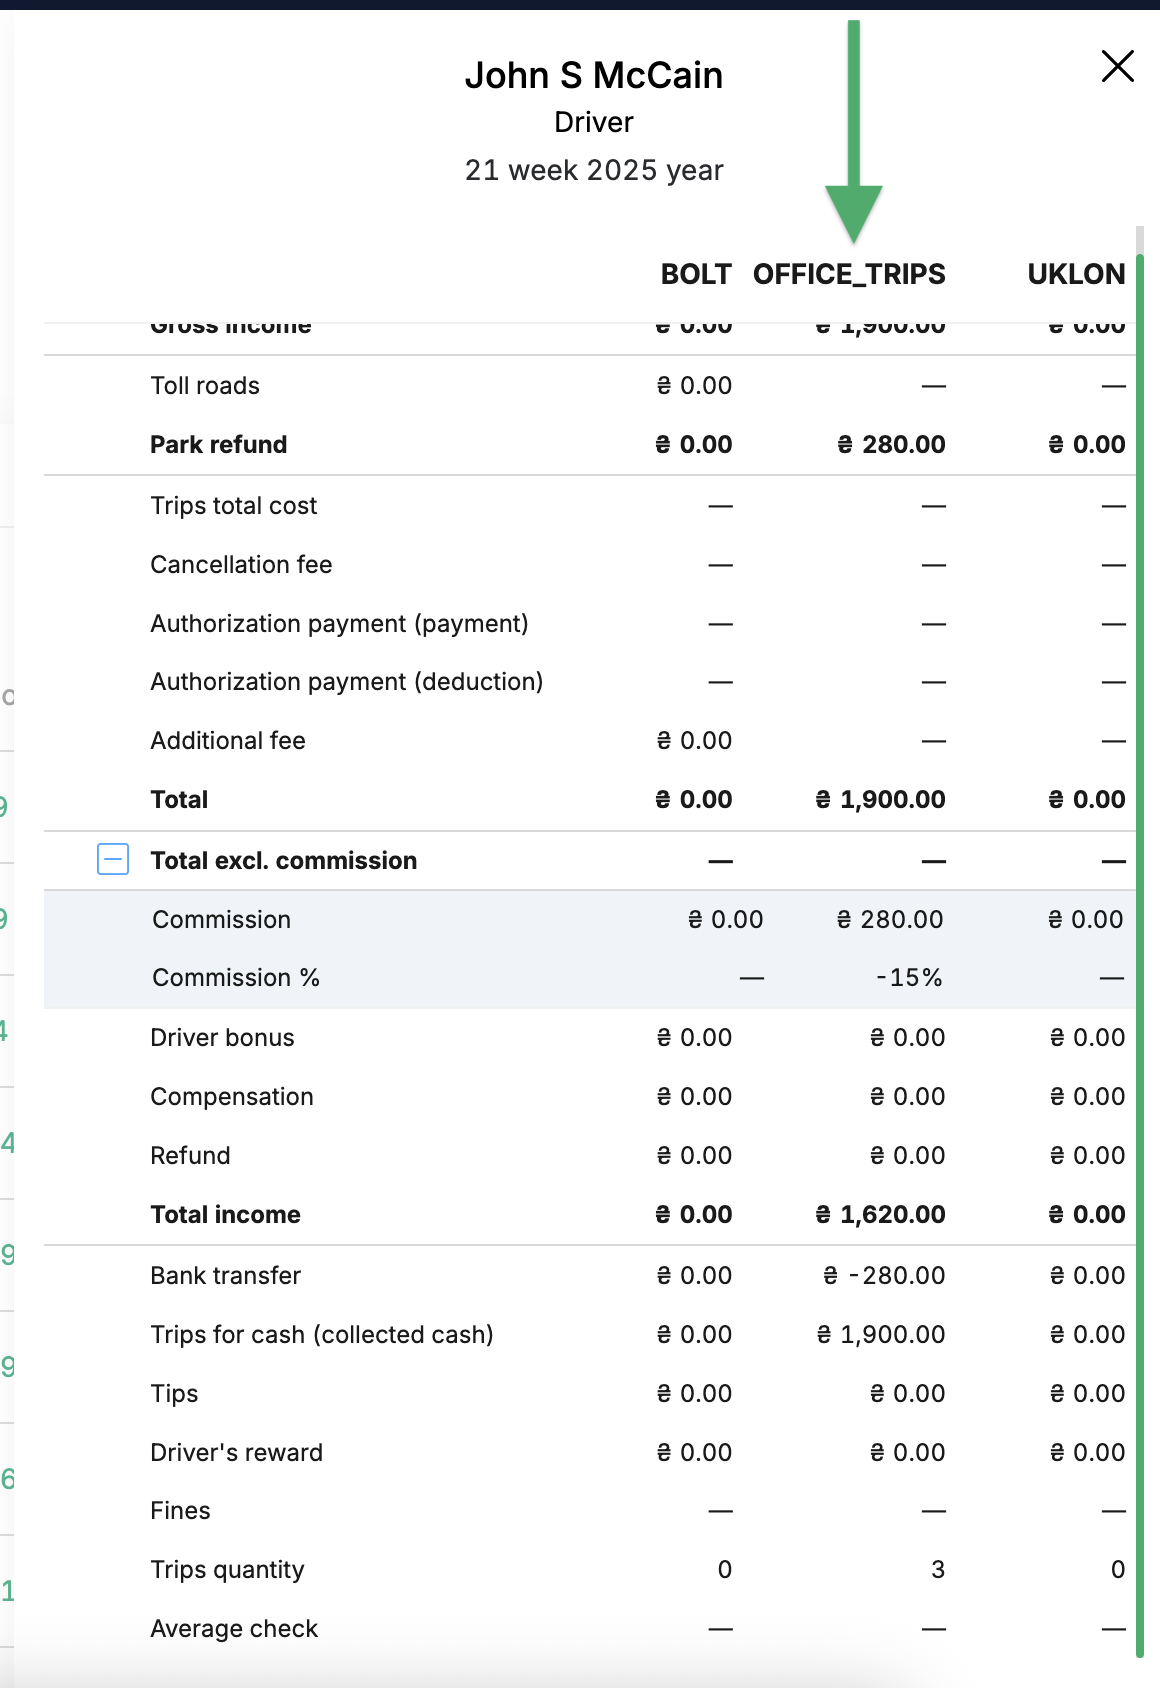Select the Authorization payment (deduction) label
The height and width of the screenshot is (1688, 1160).
click(347, 682)
